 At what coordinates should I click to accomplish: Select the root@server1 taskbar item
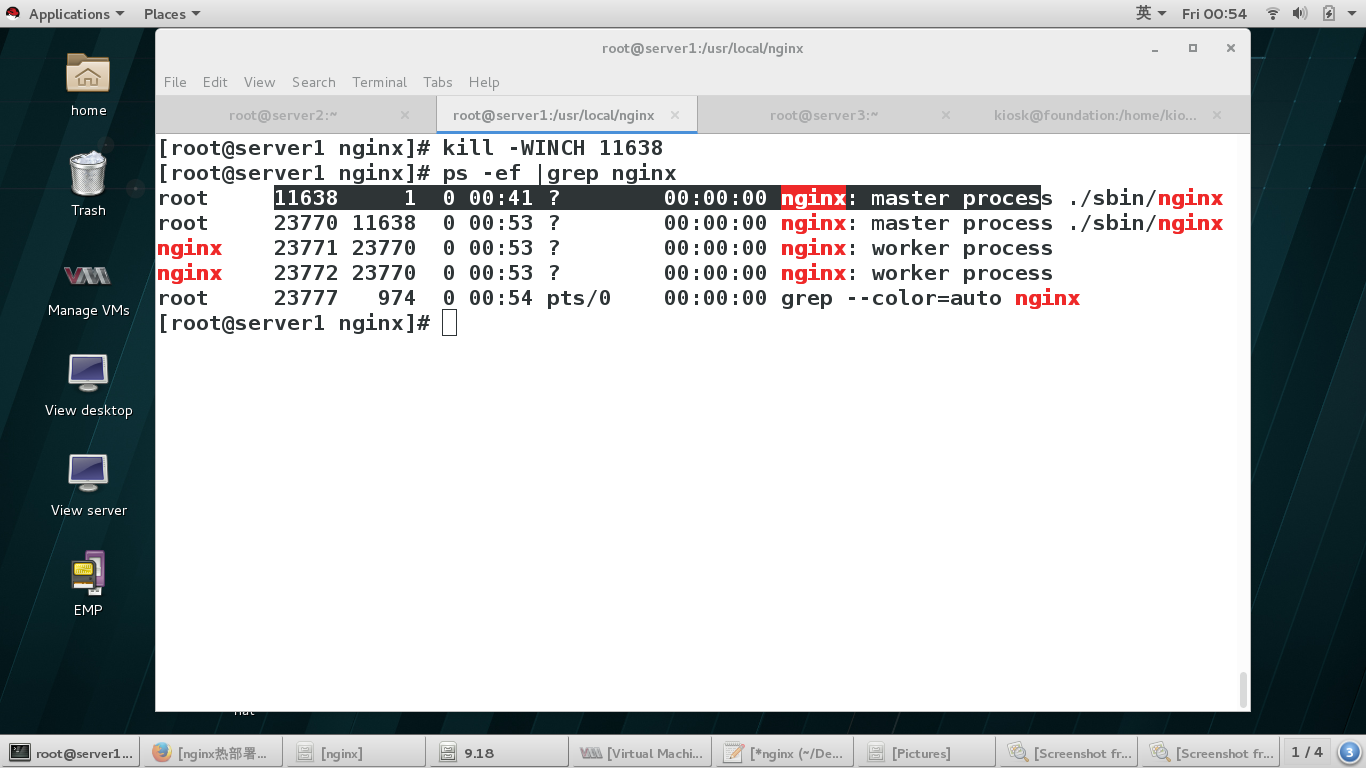[71, 753]
